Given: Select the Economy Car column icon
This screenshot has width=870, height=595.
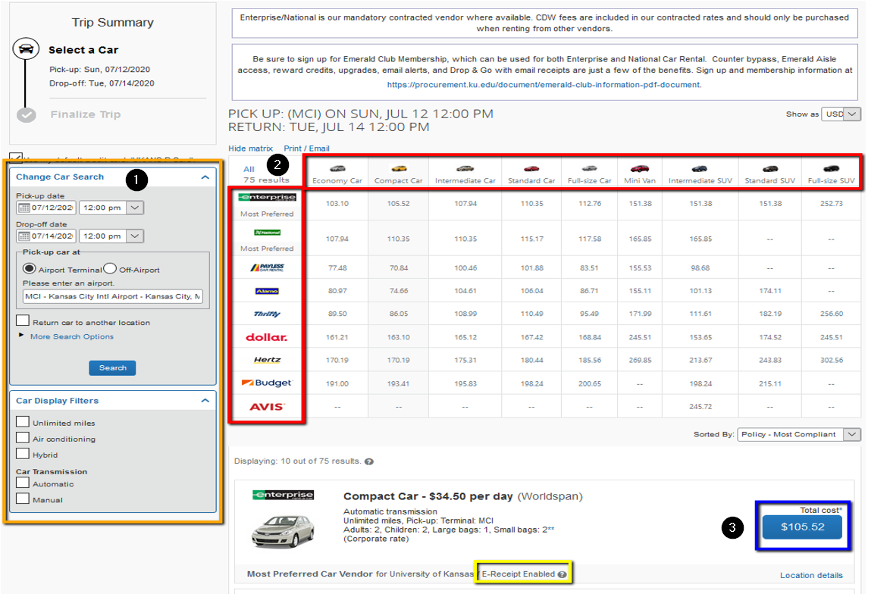Looking at the screenshot, I should point(337,168).
